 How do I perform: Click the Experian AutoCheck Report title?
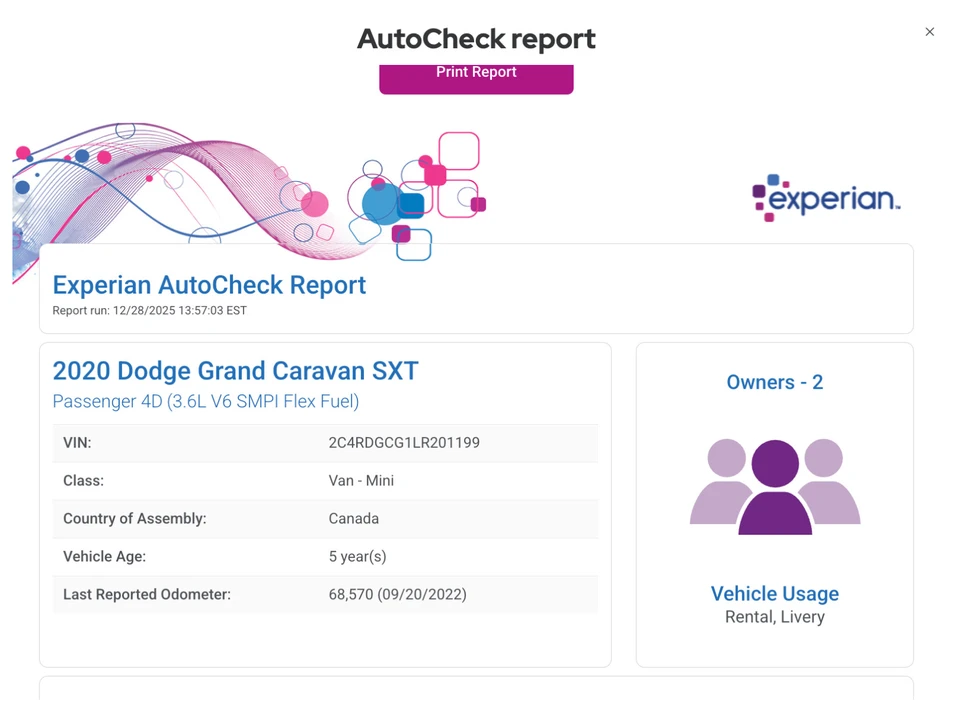coord(209,285)
